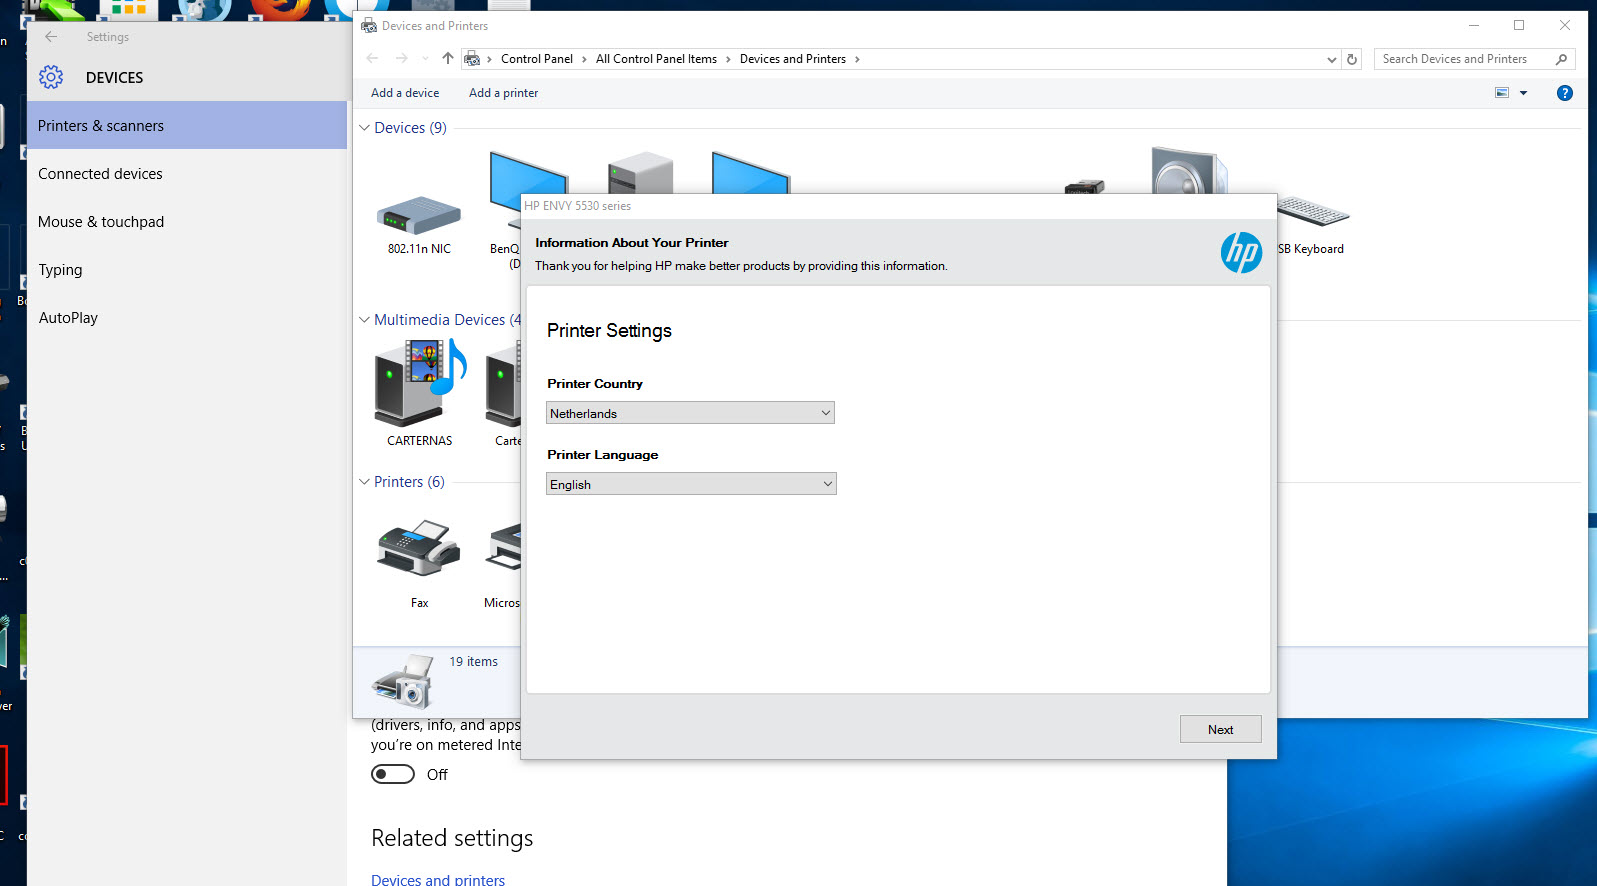
Task: Click the Firefox icon on the desktop
Action: tap(280, 9)
